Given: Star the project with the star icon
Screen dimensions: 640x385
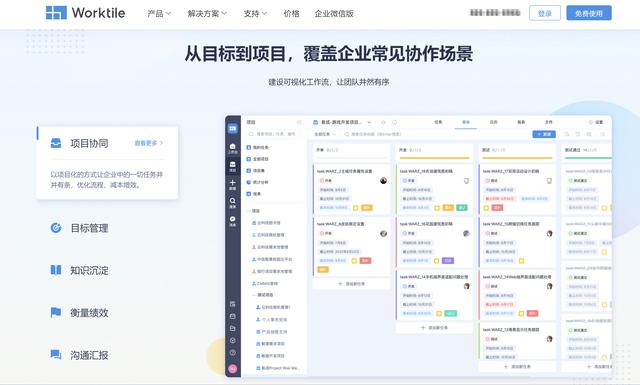Looking at the screenshot, I should coord(383,122).
